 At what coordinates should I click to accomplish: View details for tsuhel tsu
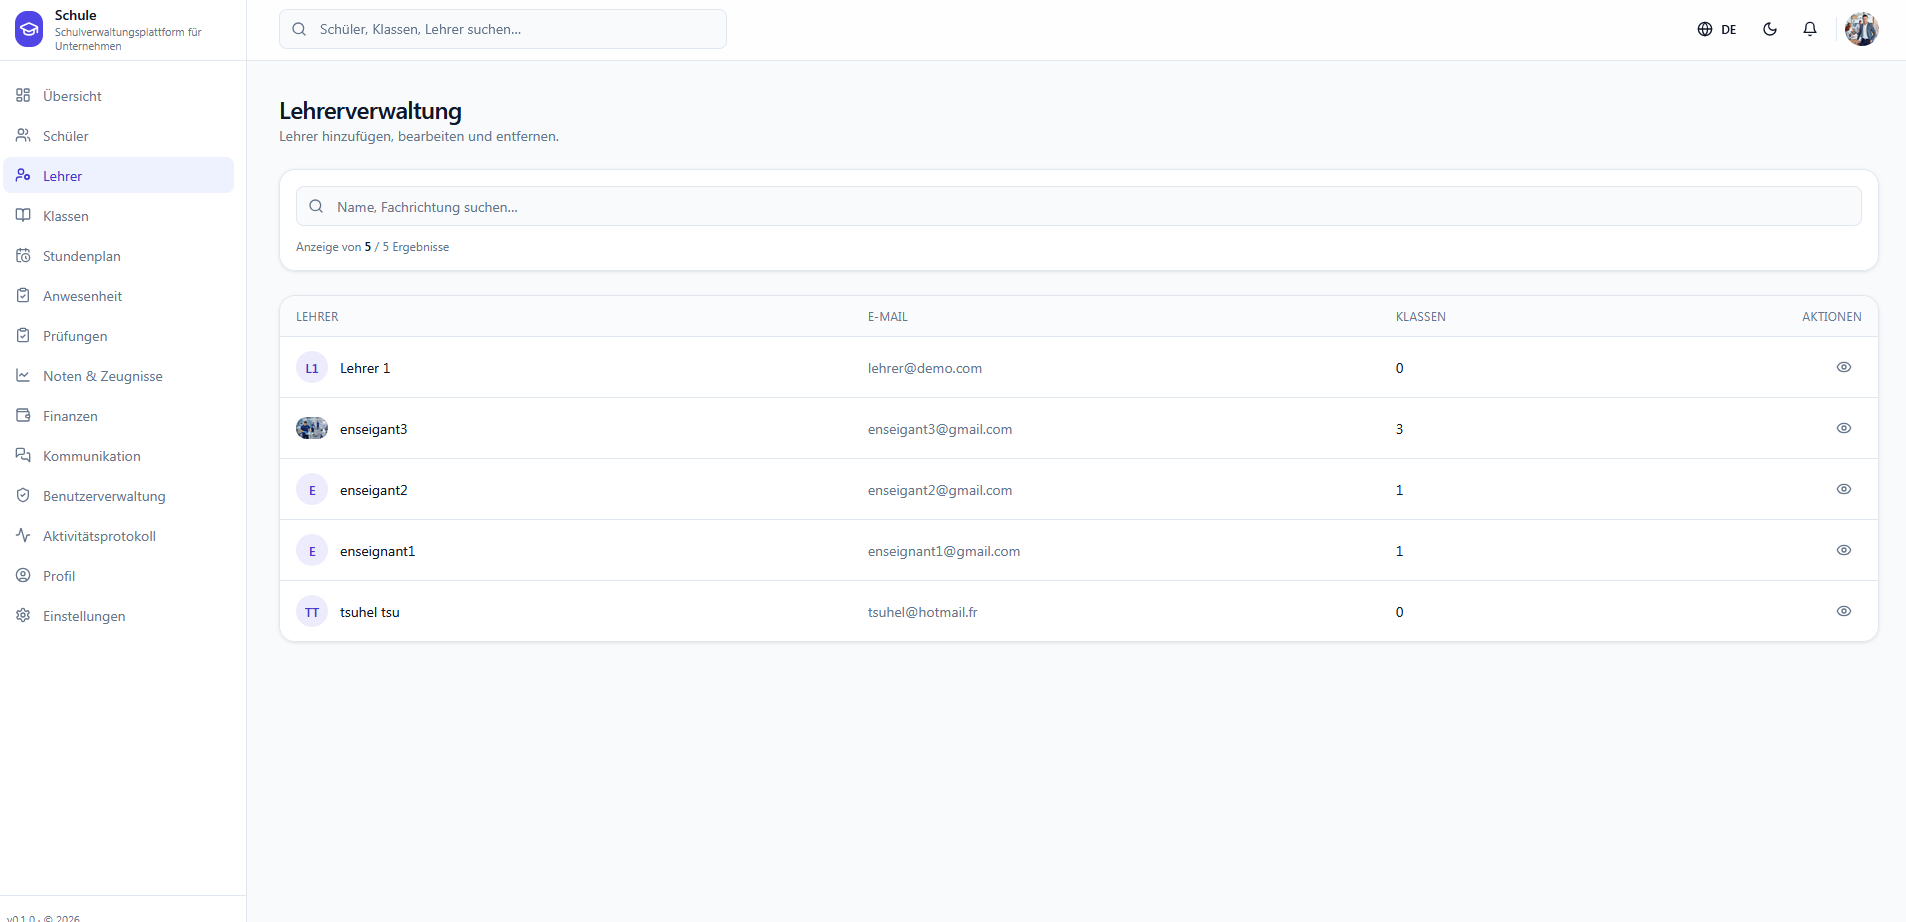click(1844, 611)
